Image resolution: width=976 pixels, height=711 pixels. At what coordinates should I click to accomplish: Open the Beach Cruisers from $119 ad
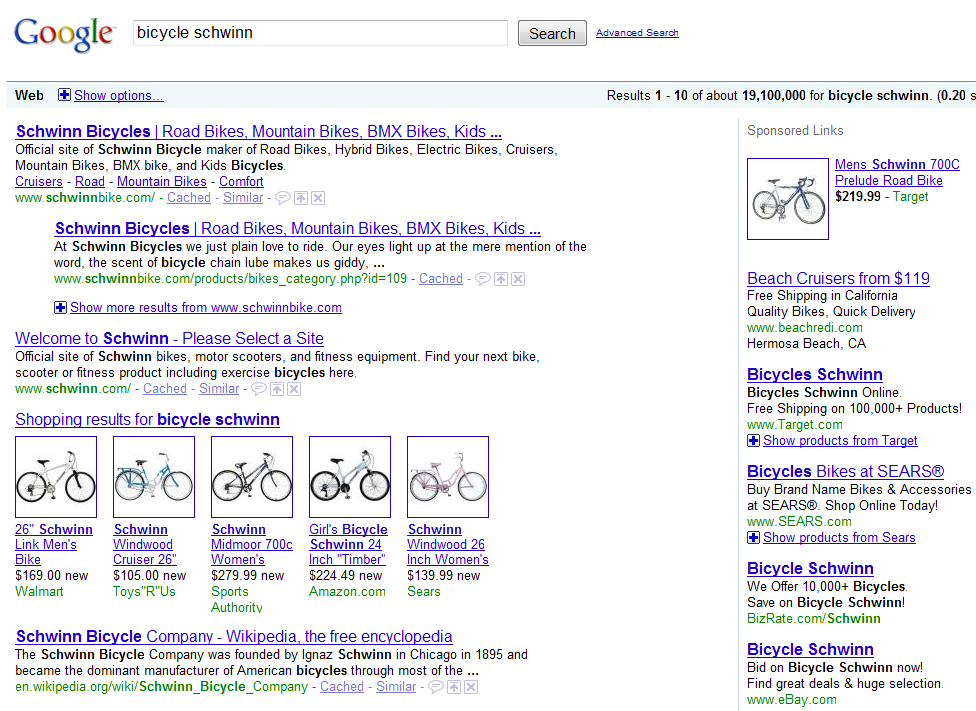838,278
